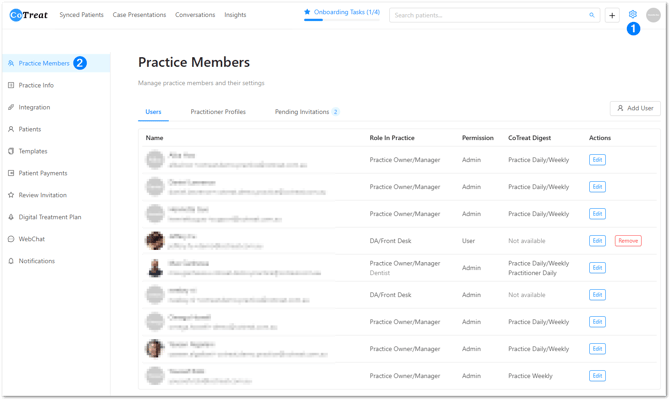
Task: Click the CoTreat logo
Action: [29, 15]
